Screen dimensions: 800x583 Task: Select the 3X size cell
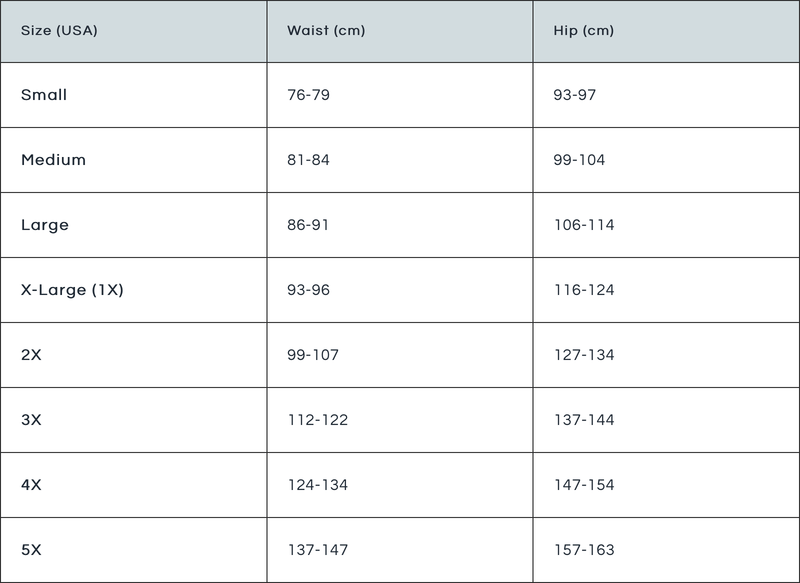pos(31,420)
